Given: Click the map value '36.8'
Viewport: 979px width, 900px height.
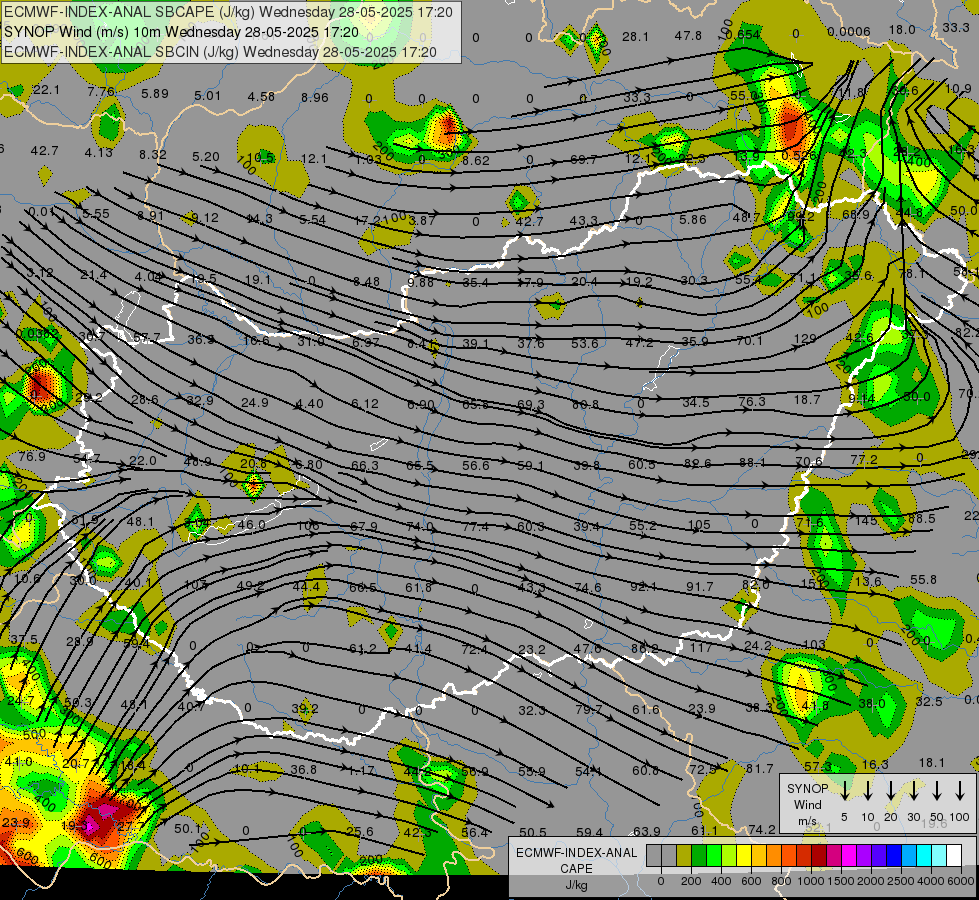Looking at the screenshot, I should coord(303,769).
